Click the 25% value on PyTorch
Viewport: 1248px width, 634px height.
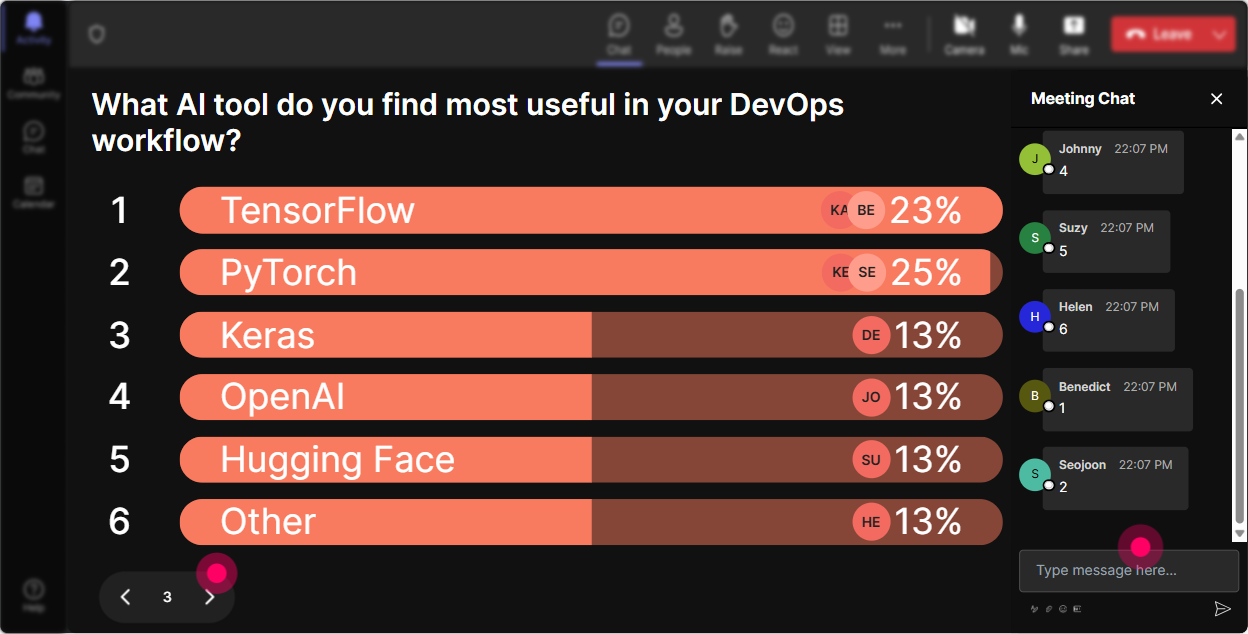pyautogui.click(x=926, y=272)
